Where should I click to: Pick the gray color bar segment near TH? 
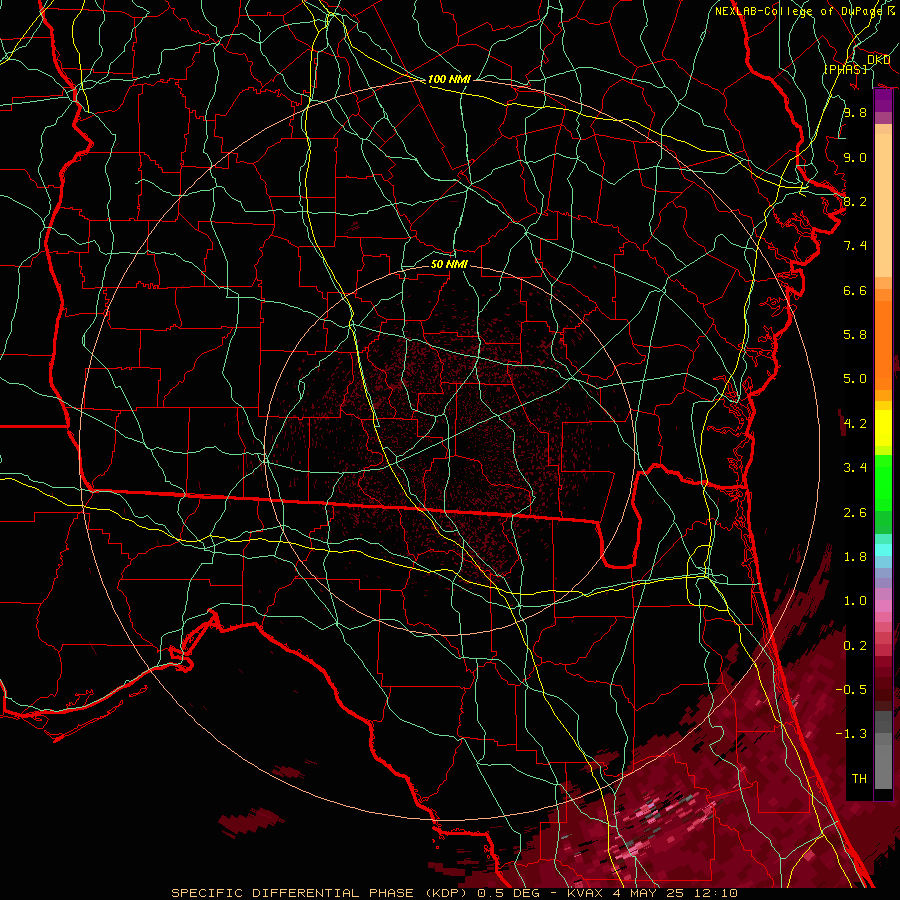point(883,767)
